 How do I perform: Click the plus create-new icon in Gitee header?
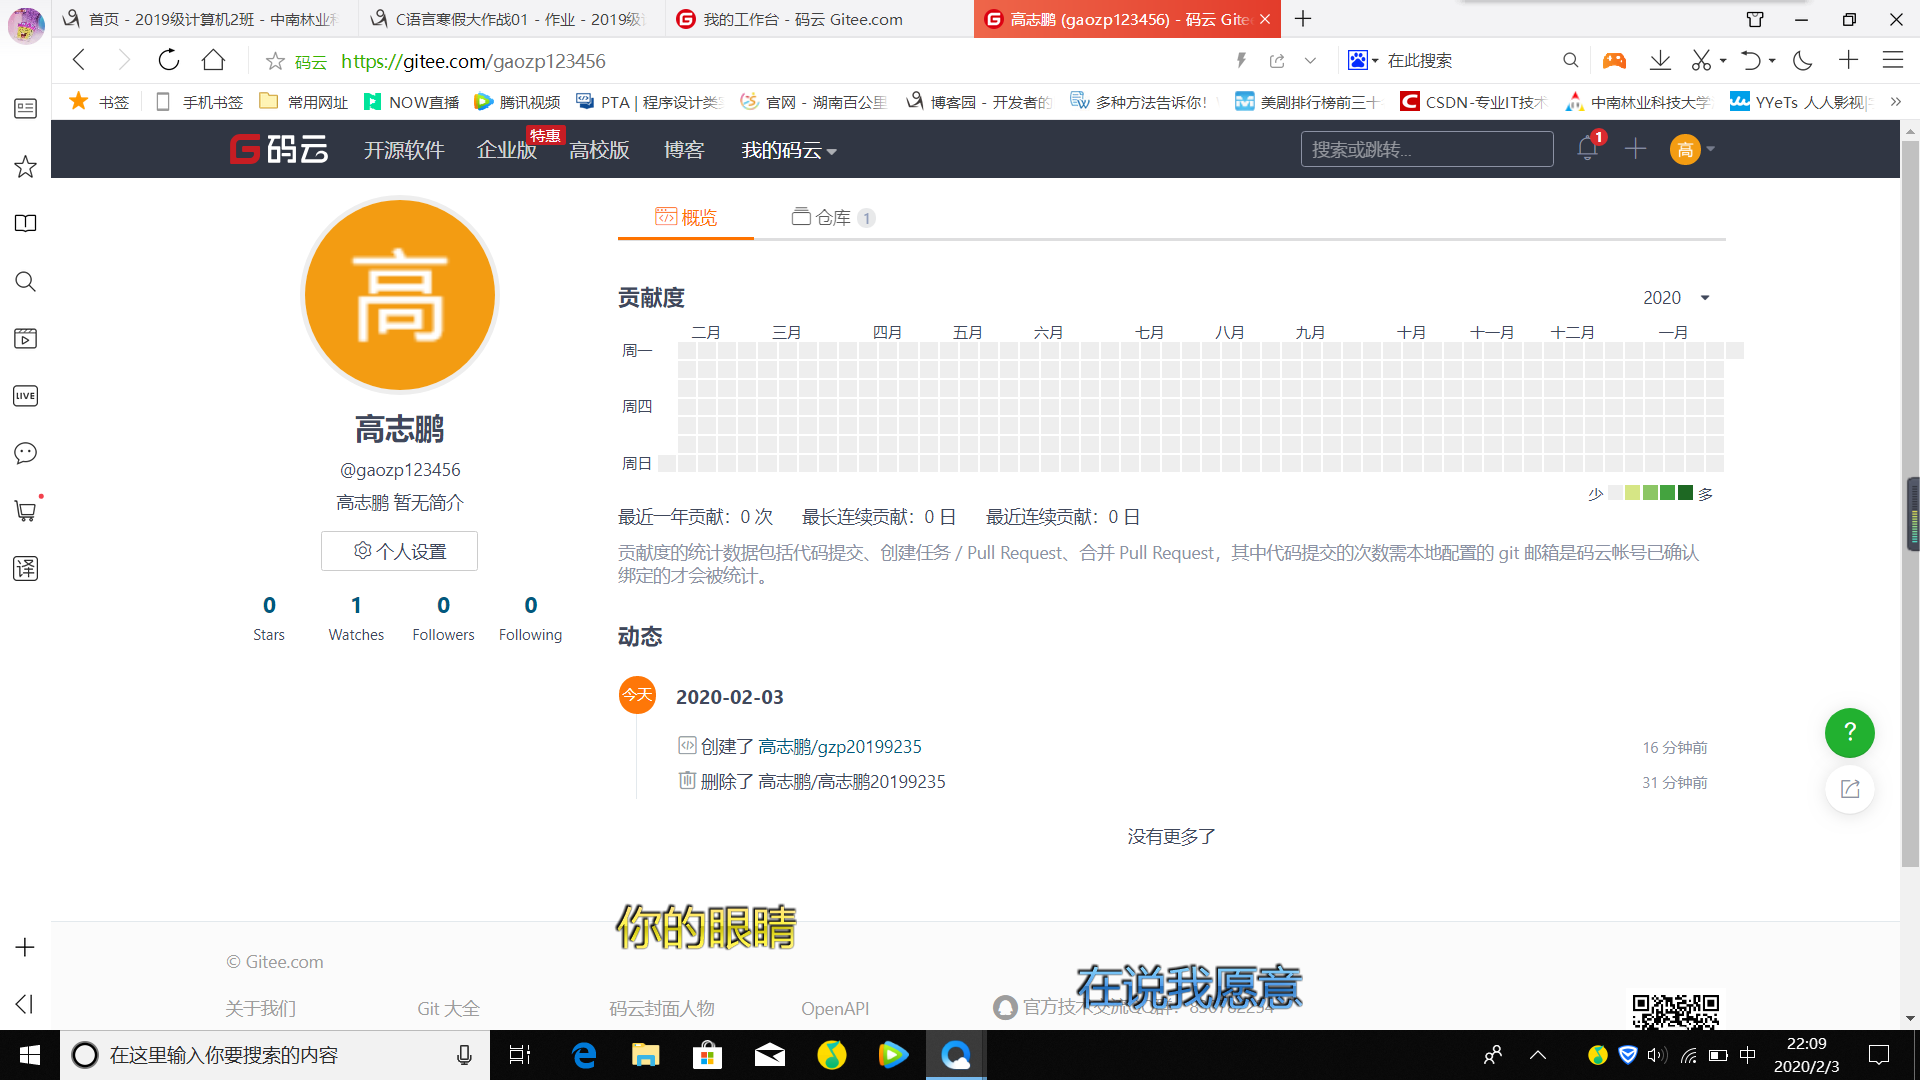(x=1635, y=149)
